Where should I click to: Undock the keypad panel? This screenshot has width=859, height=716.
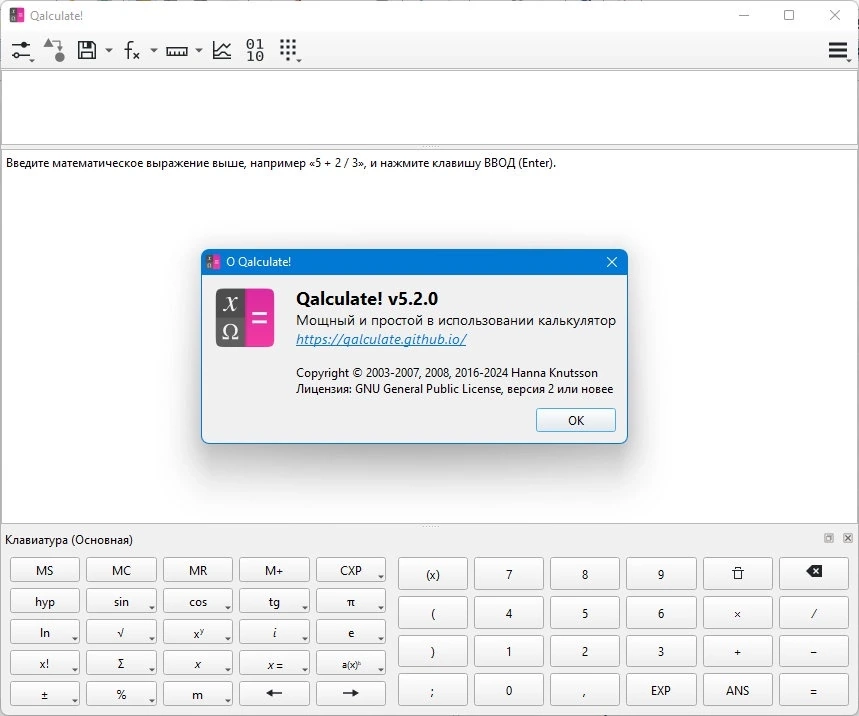pyautogui.click(x=829, y=538)
